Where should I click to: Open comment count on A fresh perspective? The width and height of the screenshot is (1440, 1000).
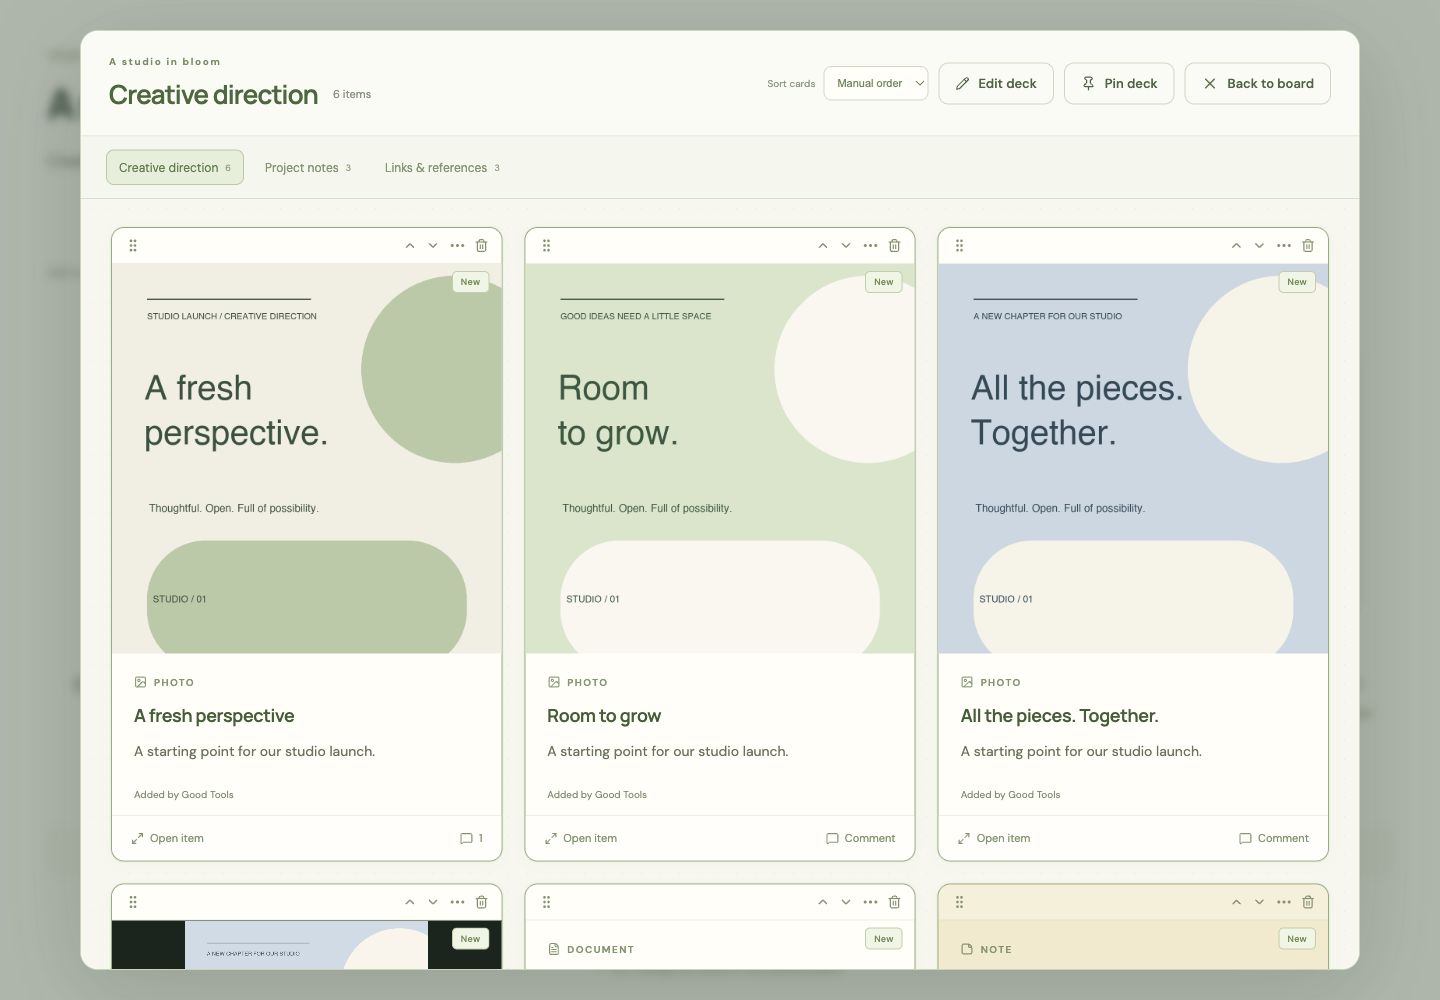[x=471, y=838]
